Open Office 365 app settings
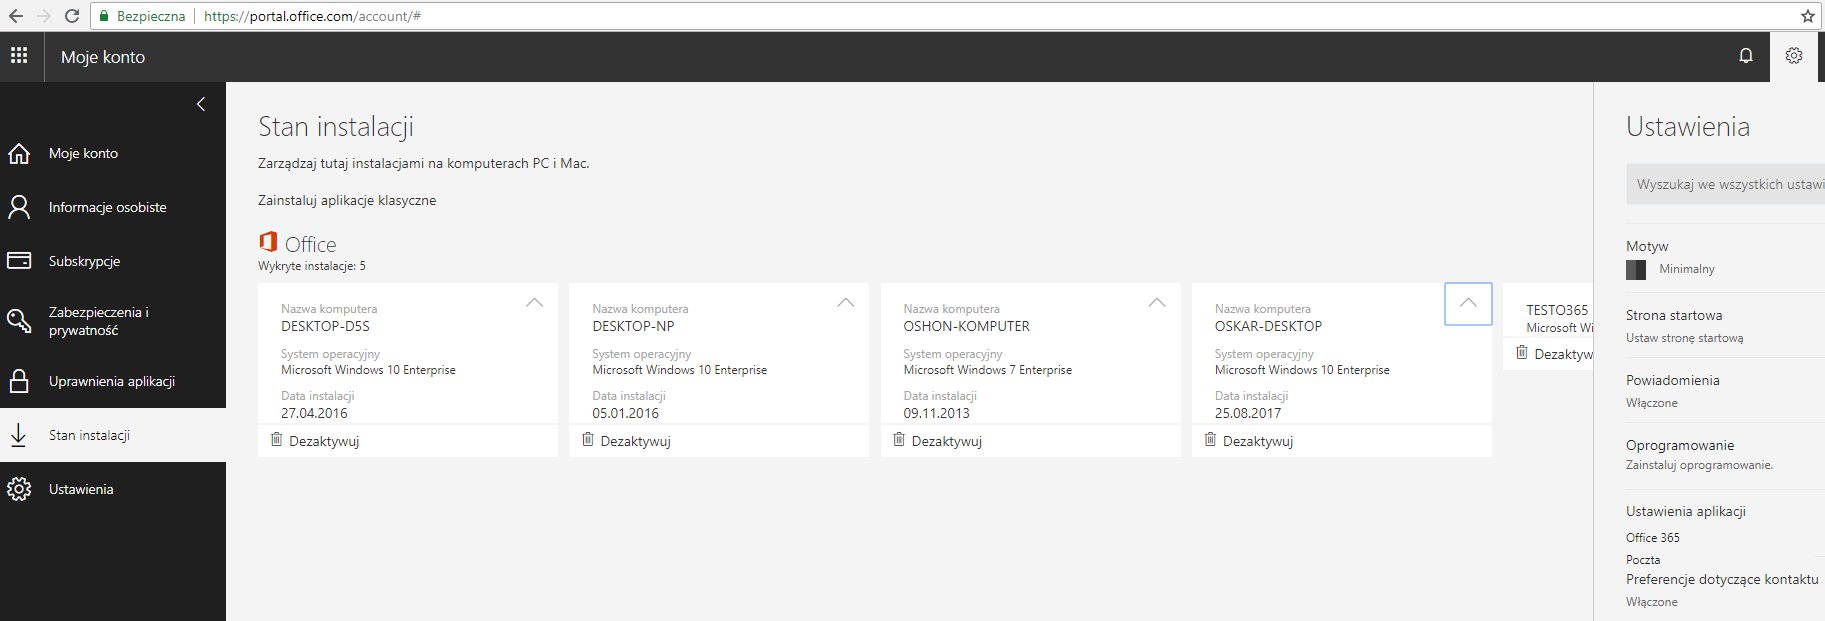1825x621 pixels. [x=1653, y=538]
